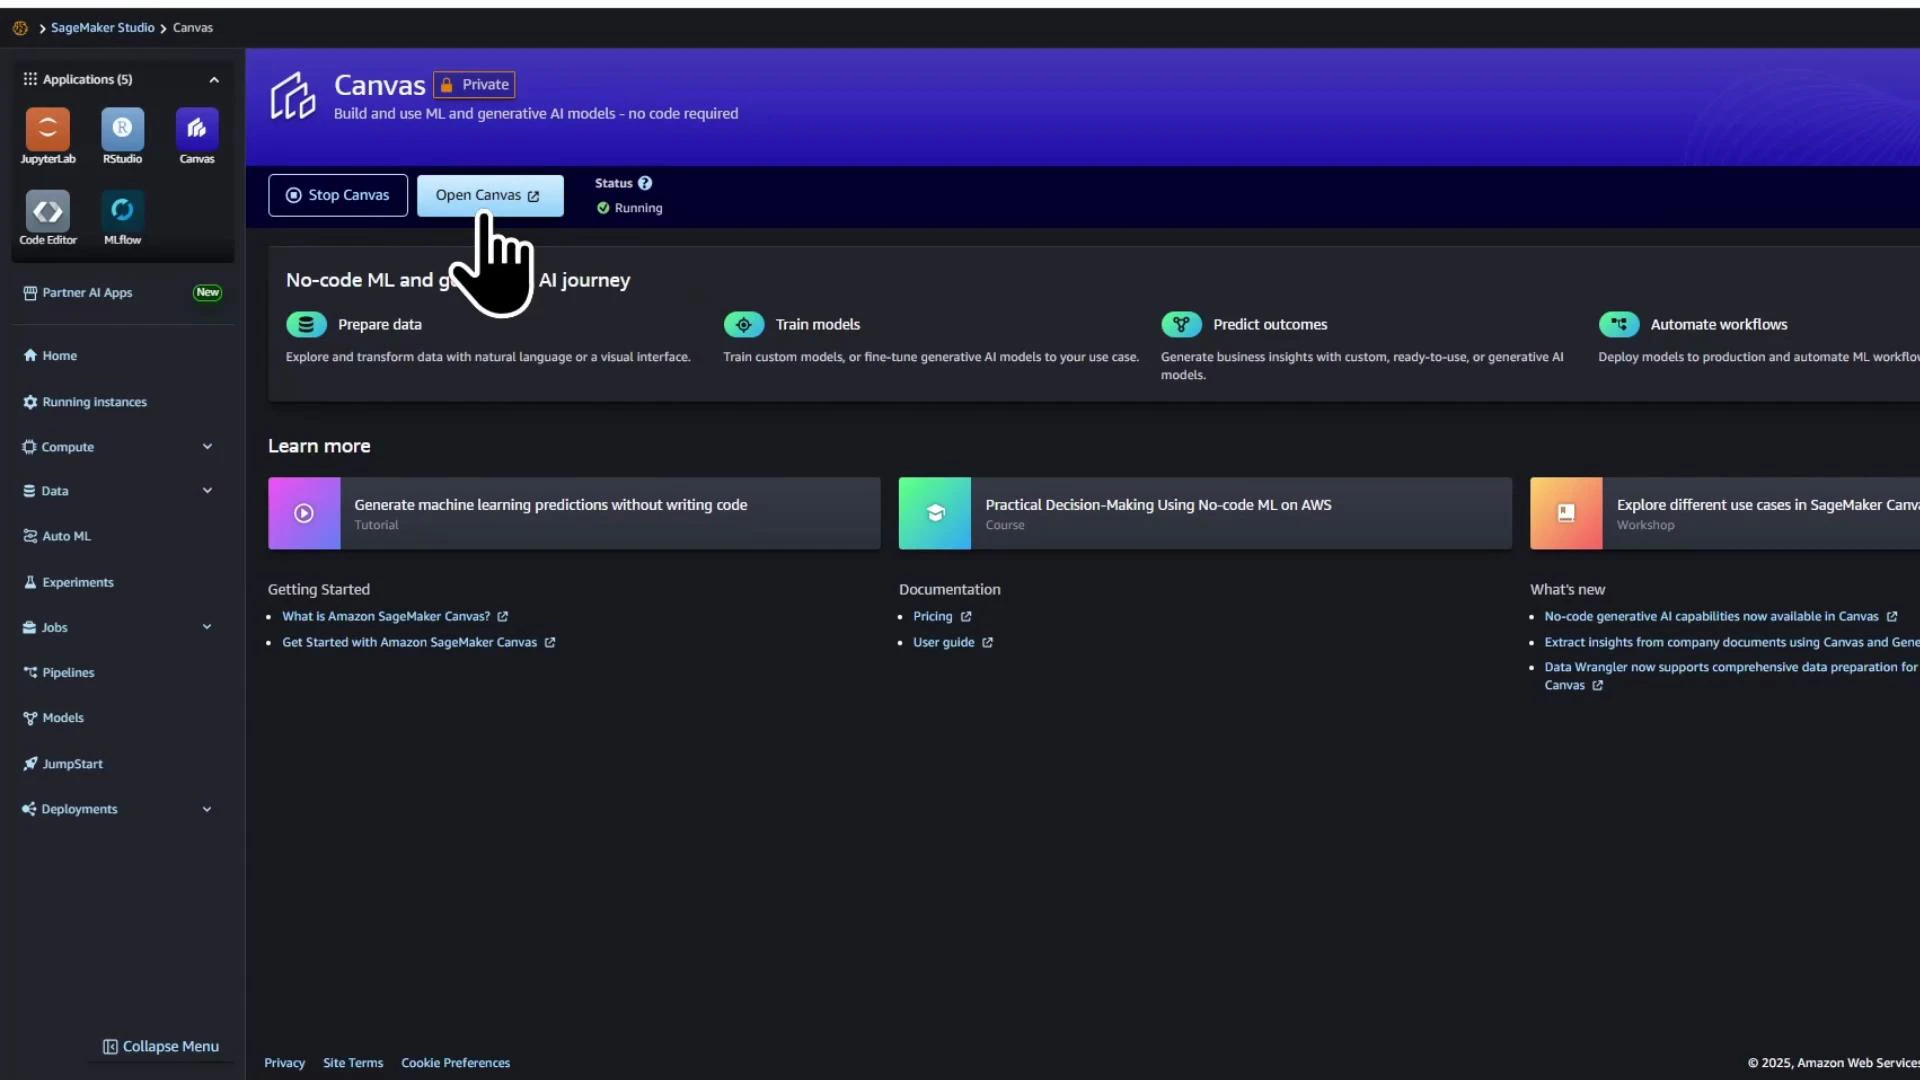Image resolution: width=1920 pixels, height=1080 pixels.
Task: Select Pipelines in the navigation
Action: point(68,672)
